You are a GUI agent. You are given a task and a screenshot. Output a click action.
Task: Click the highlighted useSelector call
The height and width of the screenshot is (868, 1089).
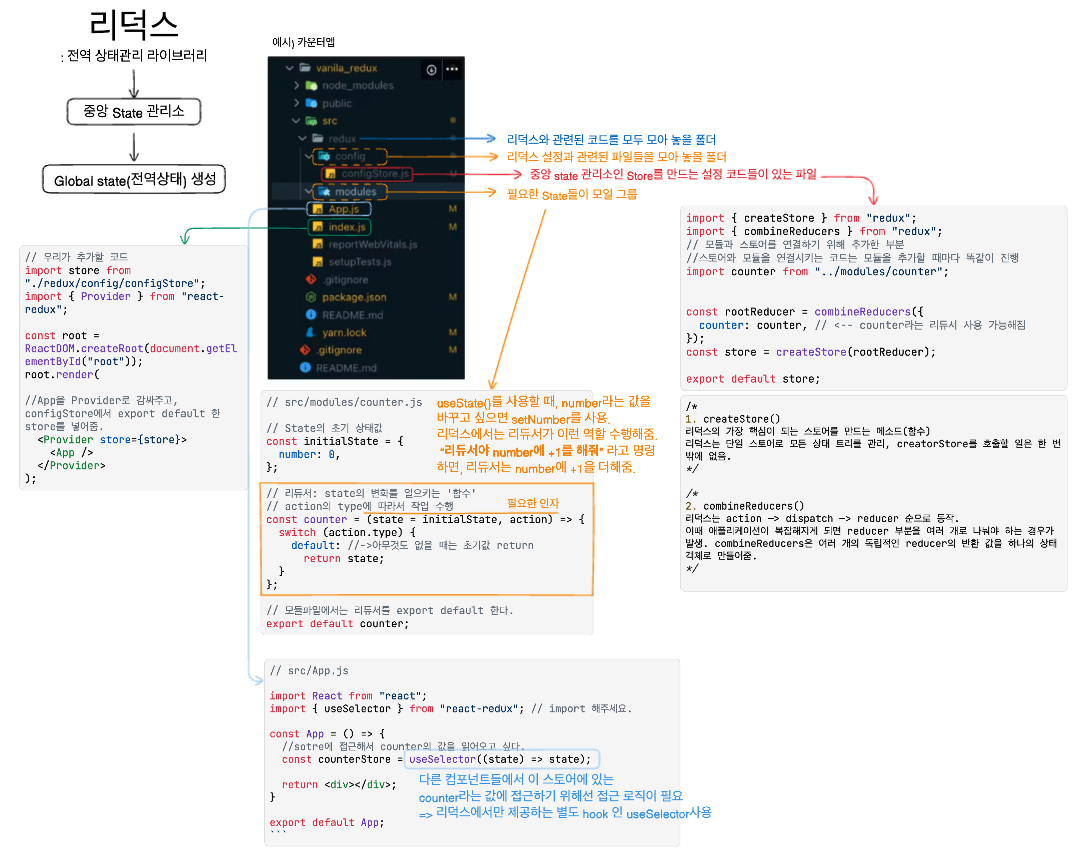[501, 760]
